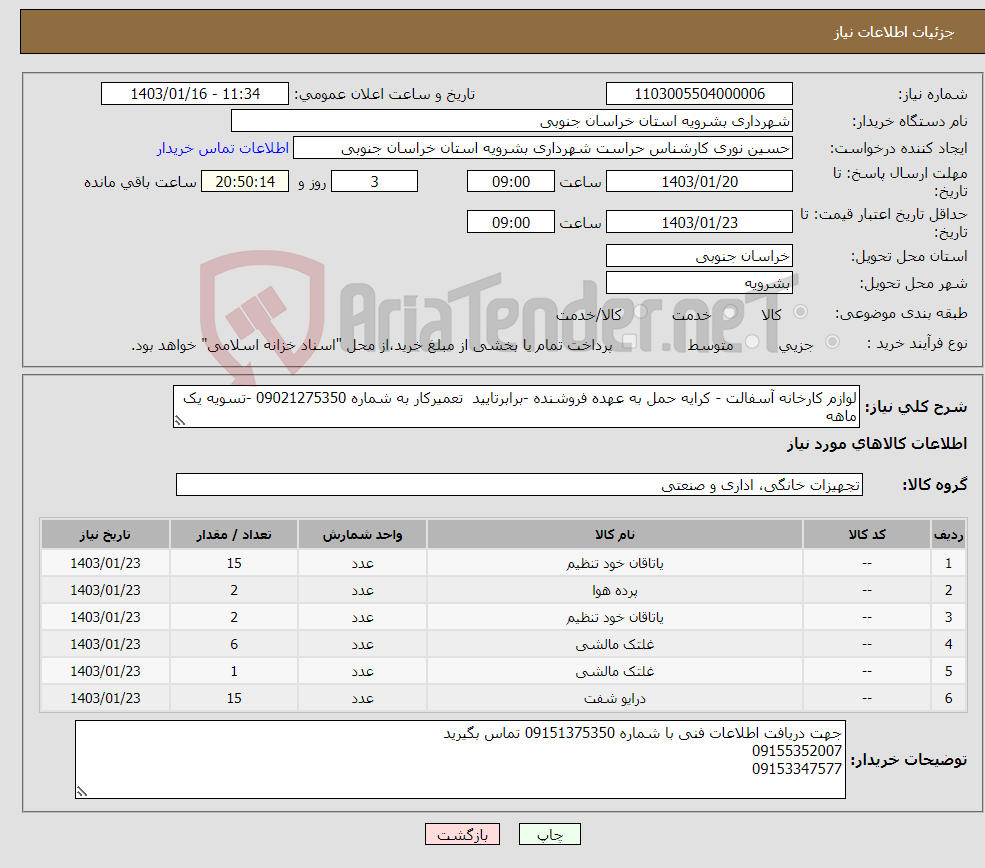Click the جزئیات اطلاعات نیاز header title

pyautogui.click(x=893, y=32)
